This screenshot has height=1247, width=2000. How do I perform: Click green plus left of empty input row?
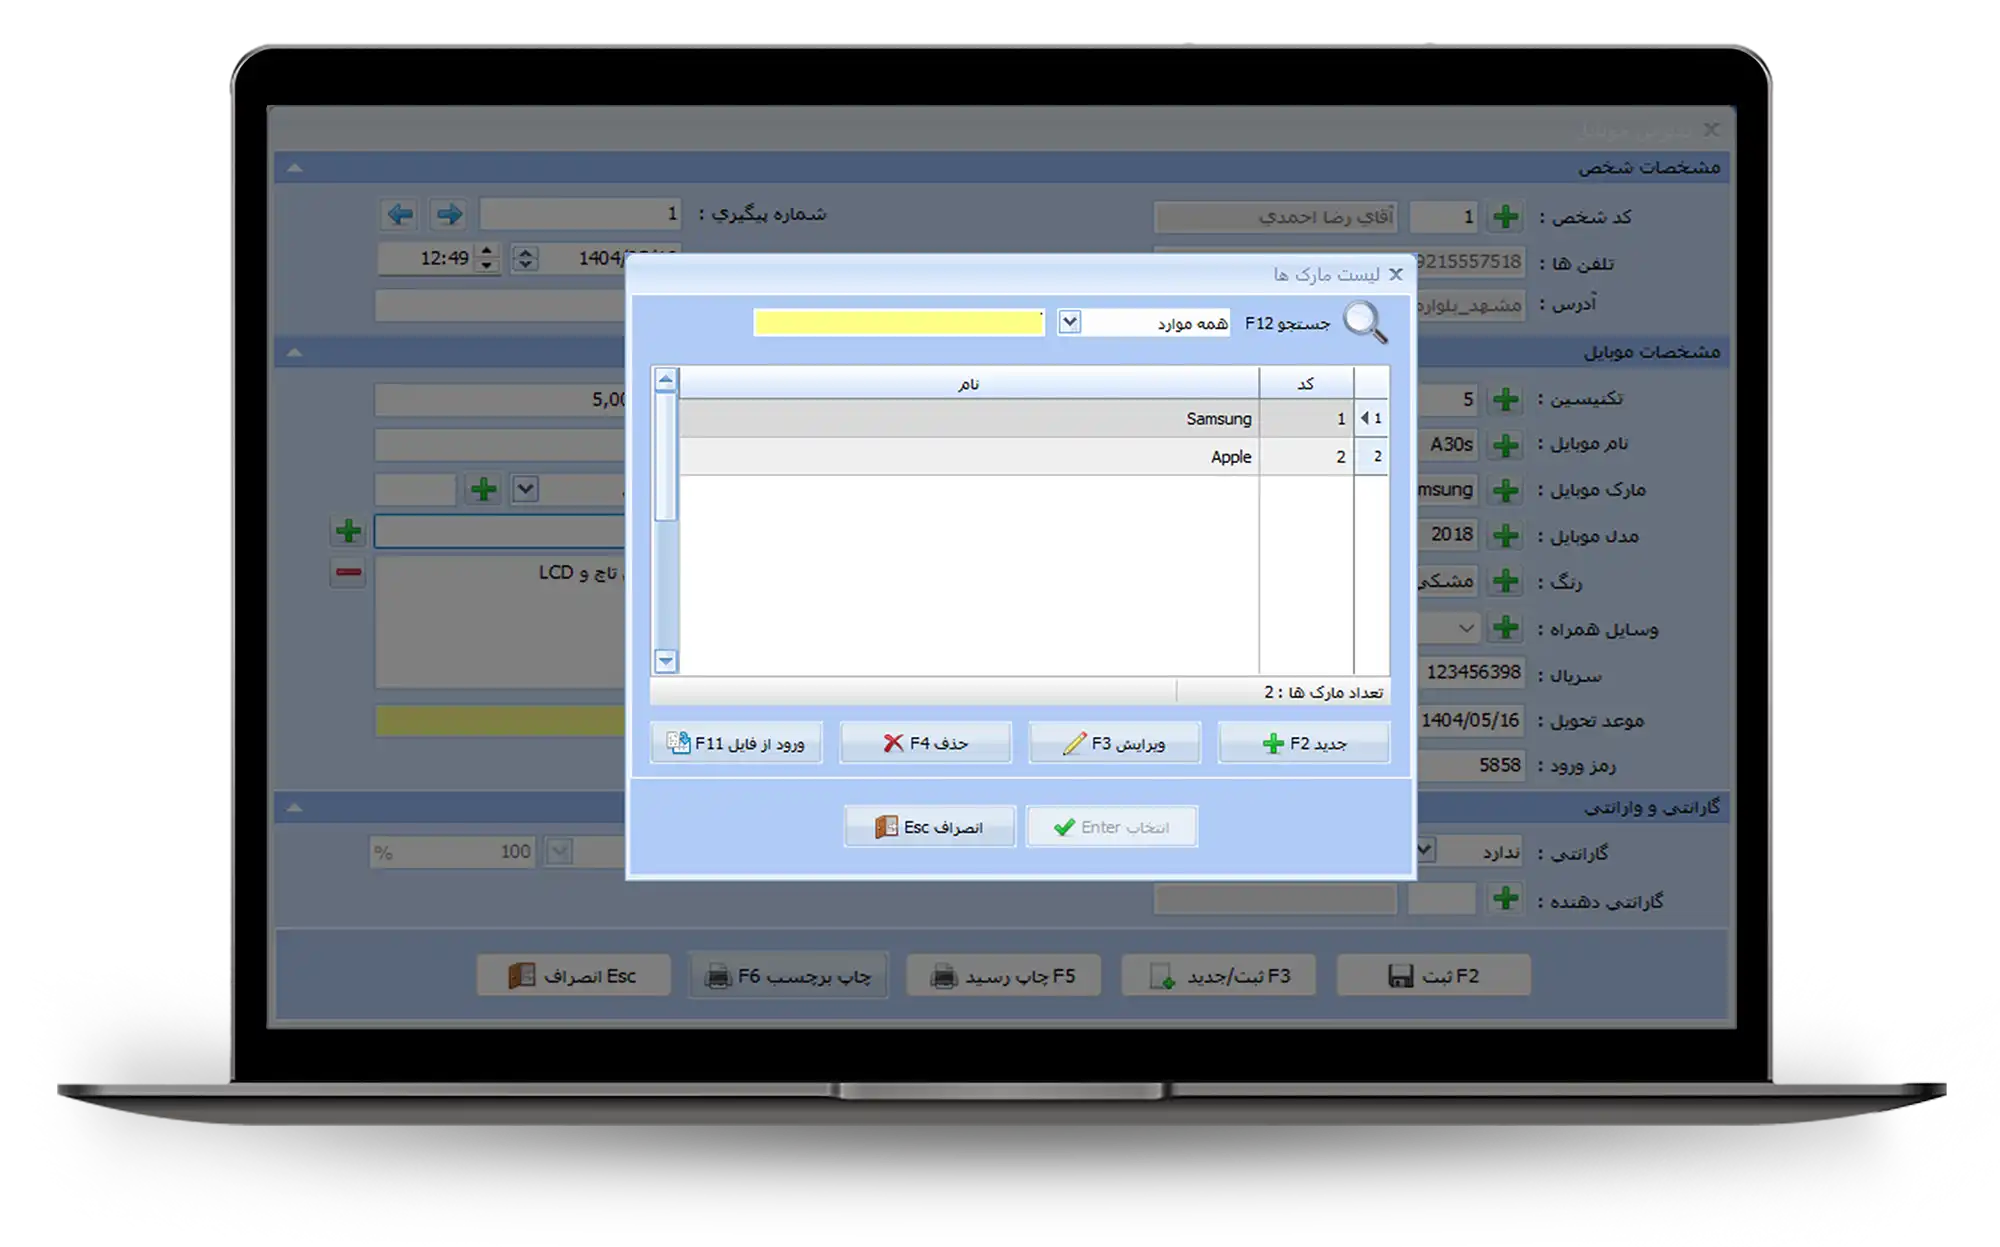pyautogui.click(x=348, y=530)
